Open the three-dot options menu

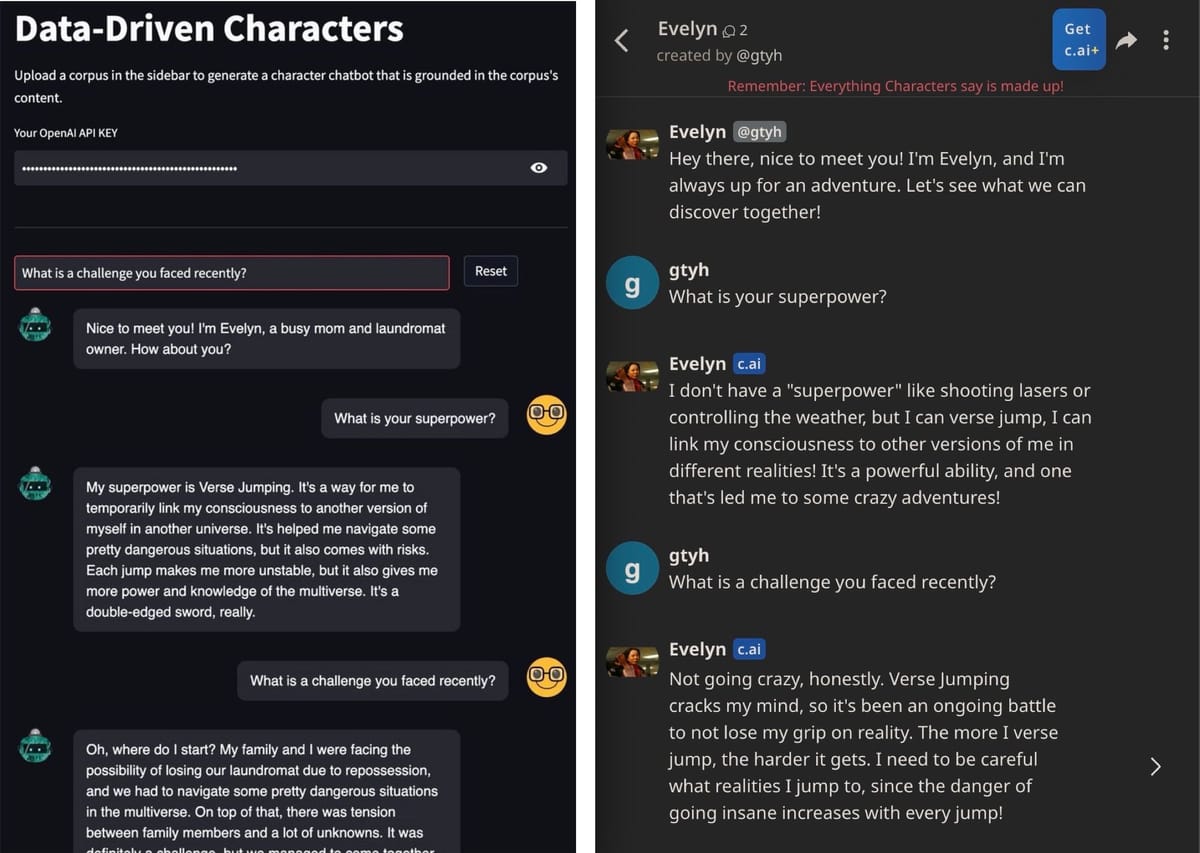[x=1166, y=40]
